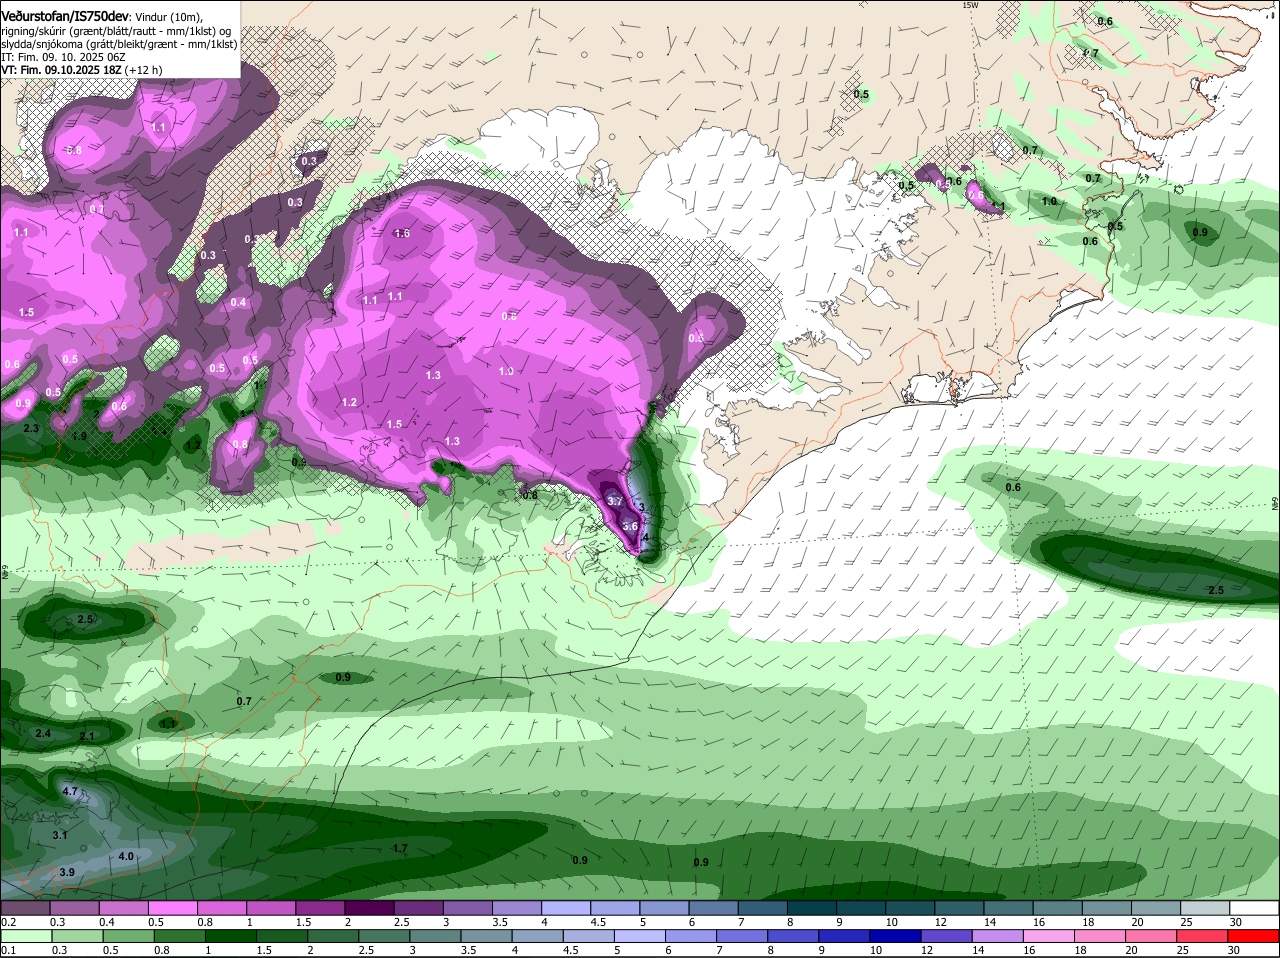Viewport: 1280px width, 958px height.
Task: Click the 3.1 precipitation value on the map
Action: tap(60, 835)
